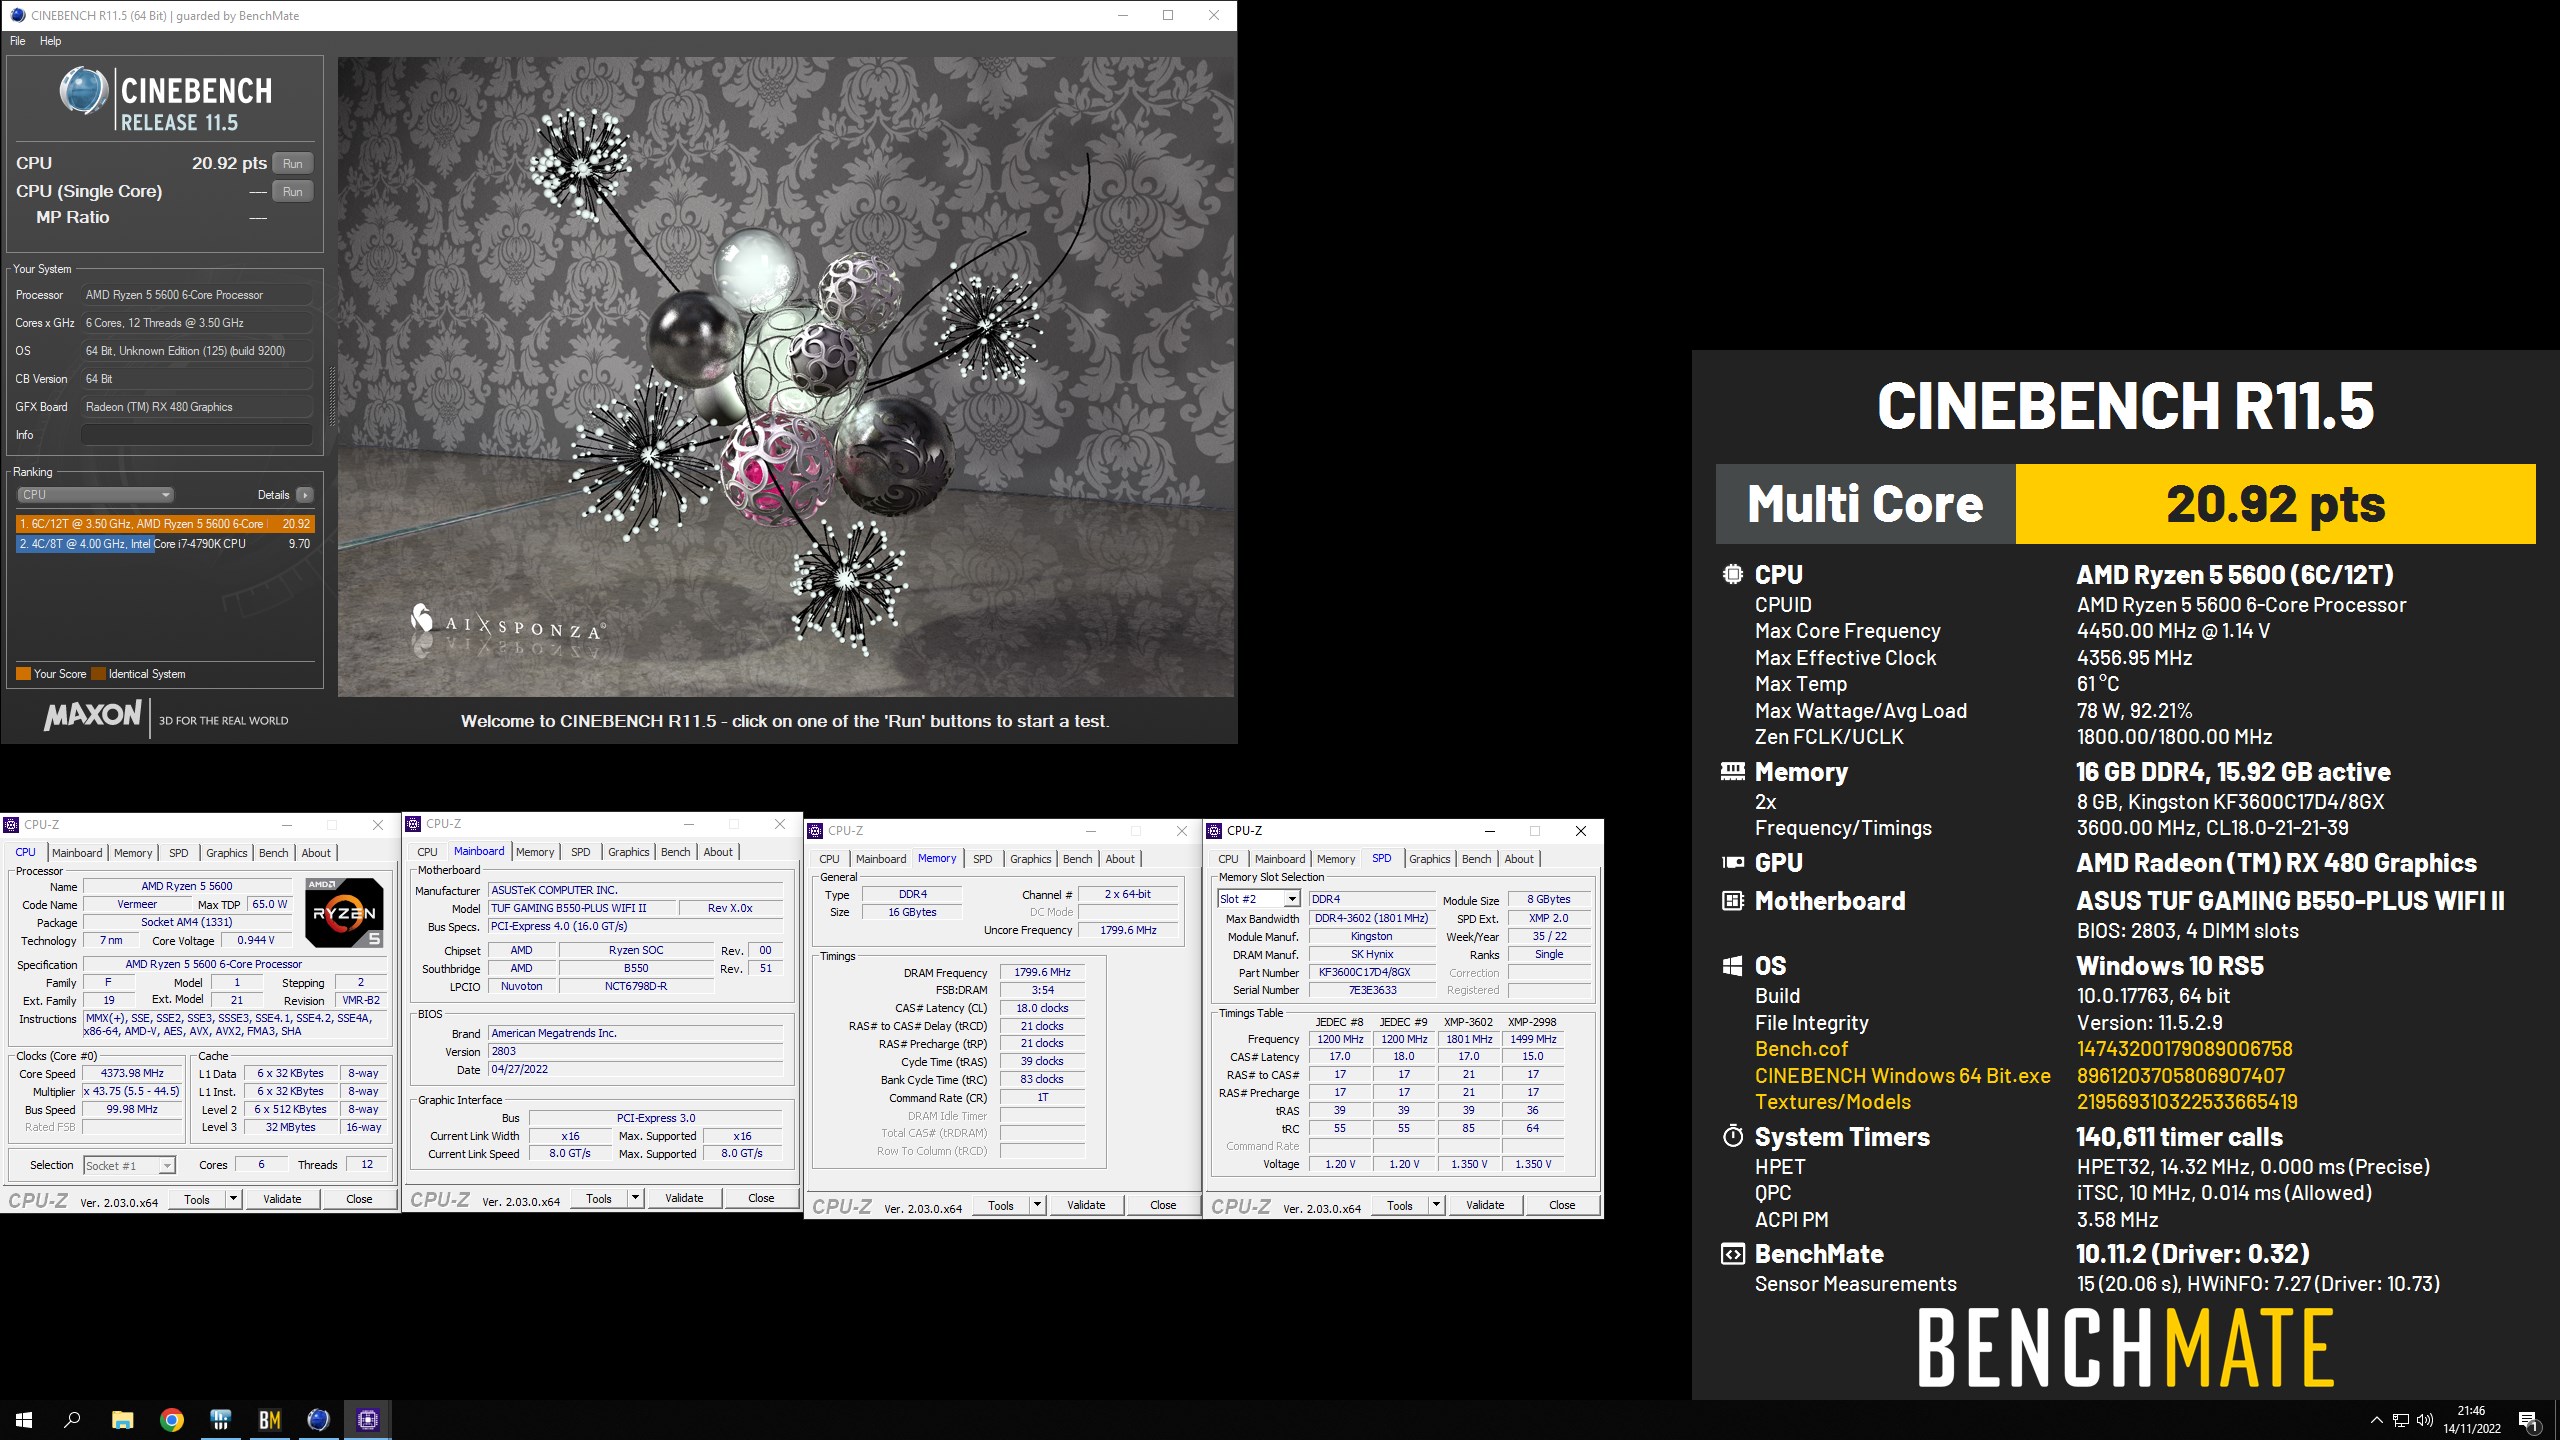Click the MAXON logo at bottom
Viewport: 2560px width, 1440px height.
pos(93,716)
